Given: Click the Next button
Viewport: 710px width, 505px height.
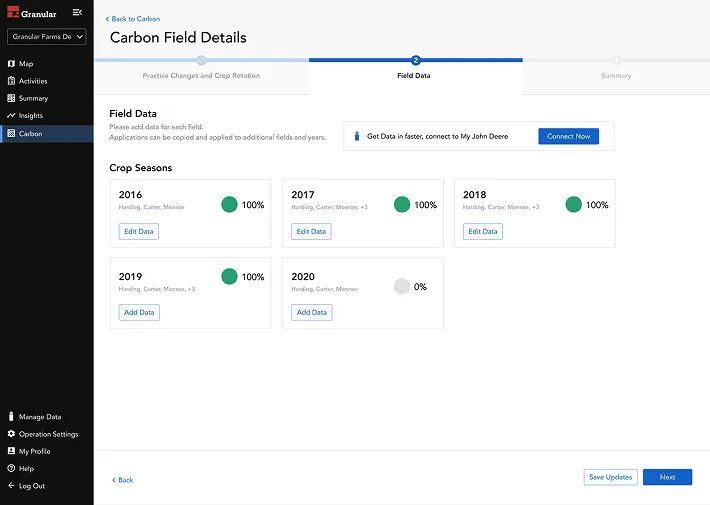Looking at the screenshot, I should [x=667, y=477].
